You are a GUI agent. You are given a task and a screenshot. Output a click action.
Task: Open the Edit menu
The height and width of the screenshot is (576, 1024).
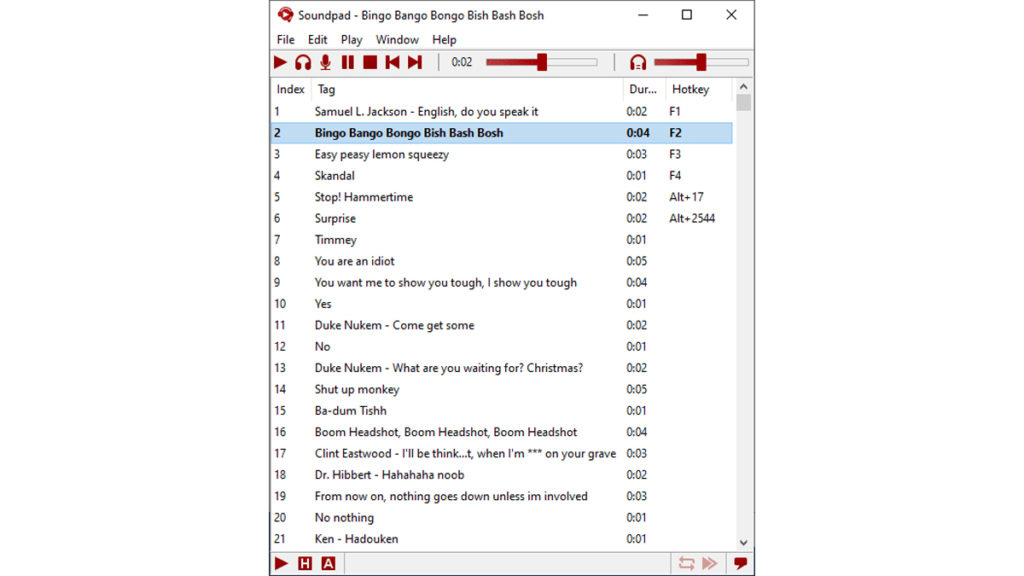317,40
